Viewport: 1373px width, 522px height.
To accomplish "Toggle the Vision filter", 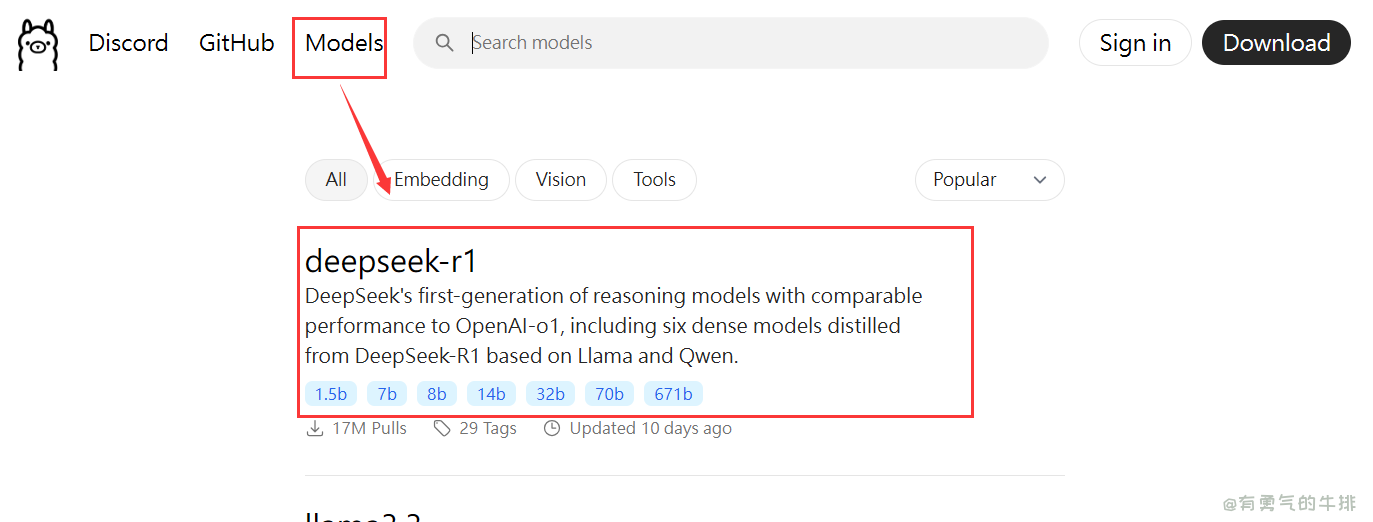I will [560, 180].
